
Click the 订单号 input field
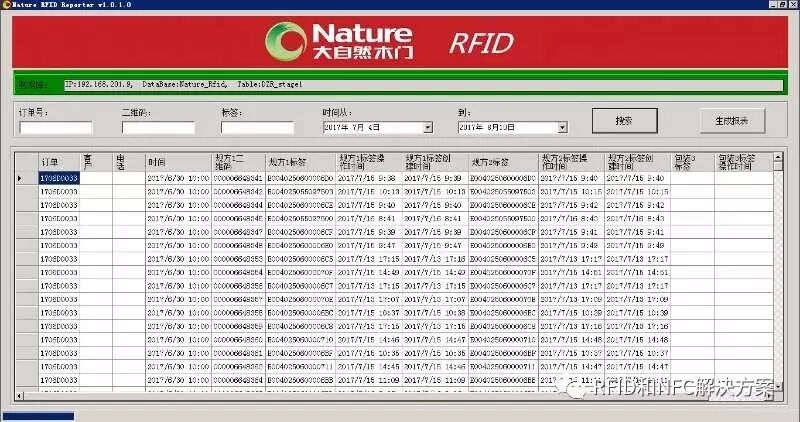56,128
